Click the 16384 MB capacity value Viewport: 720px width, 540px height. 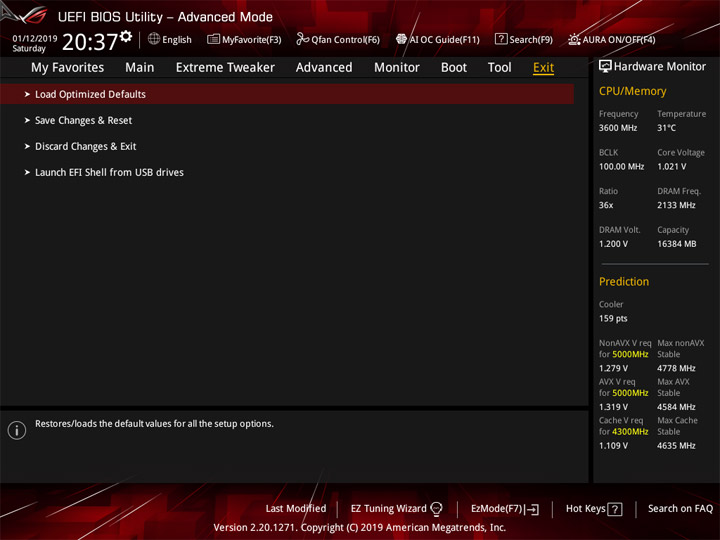point(676,244)
